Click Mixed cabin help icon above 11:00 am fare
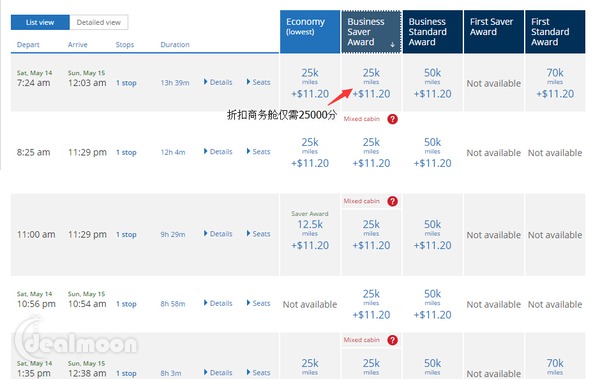 tap(392, 201)
